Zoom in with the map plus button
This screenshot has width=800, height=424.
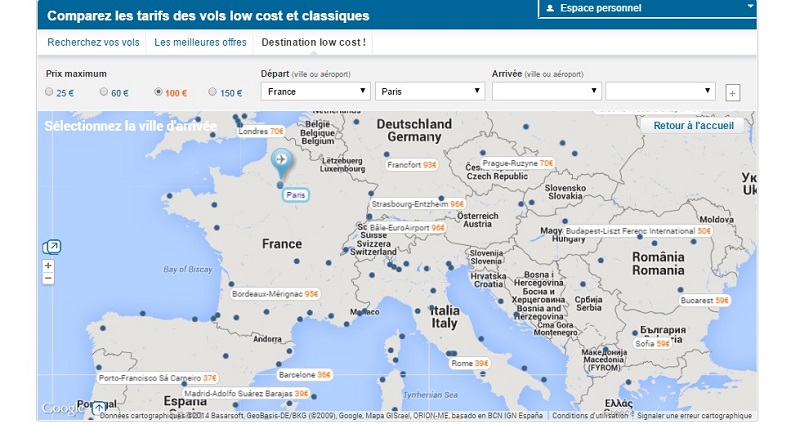(48, 266)
